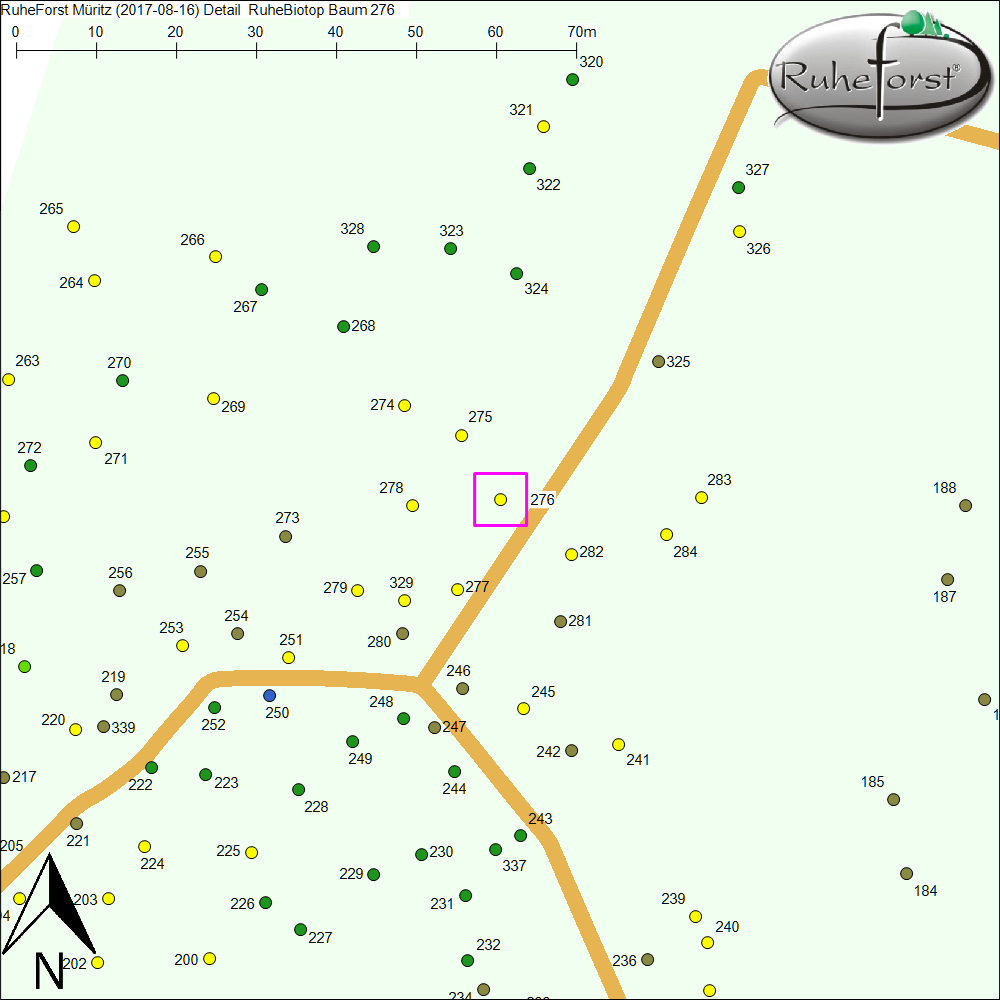This screenshot has height=1000, width=1000.
Task: Select yellow tree marker 275
Action: pos(461,435)
